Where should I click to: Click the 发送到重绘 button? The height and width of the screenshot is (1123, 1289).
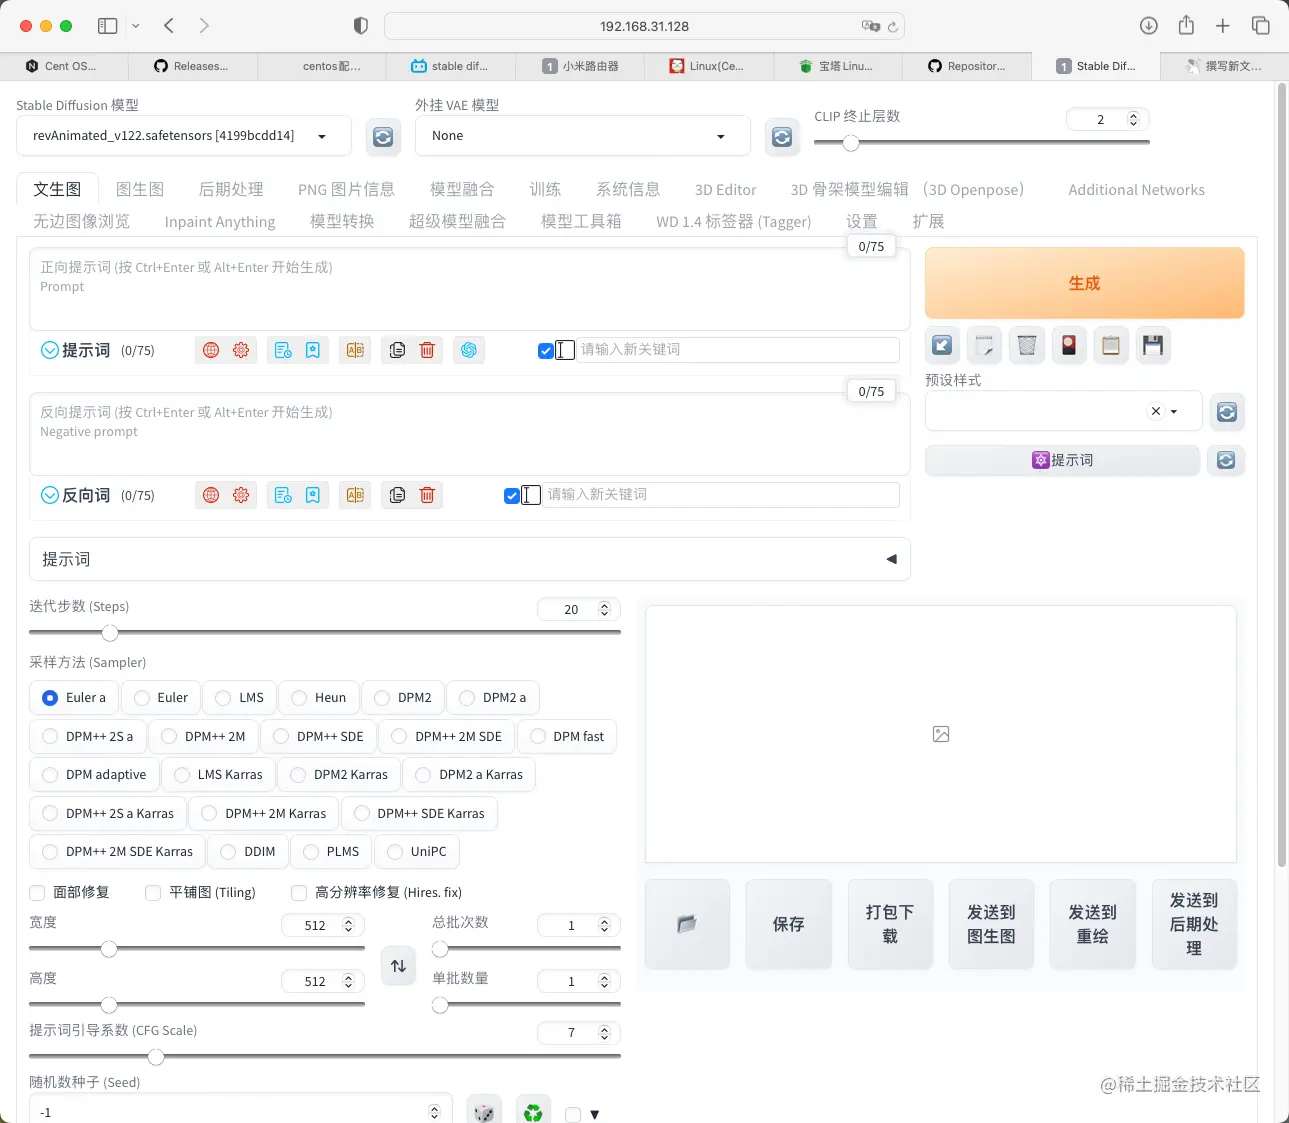coord(1092,924)
